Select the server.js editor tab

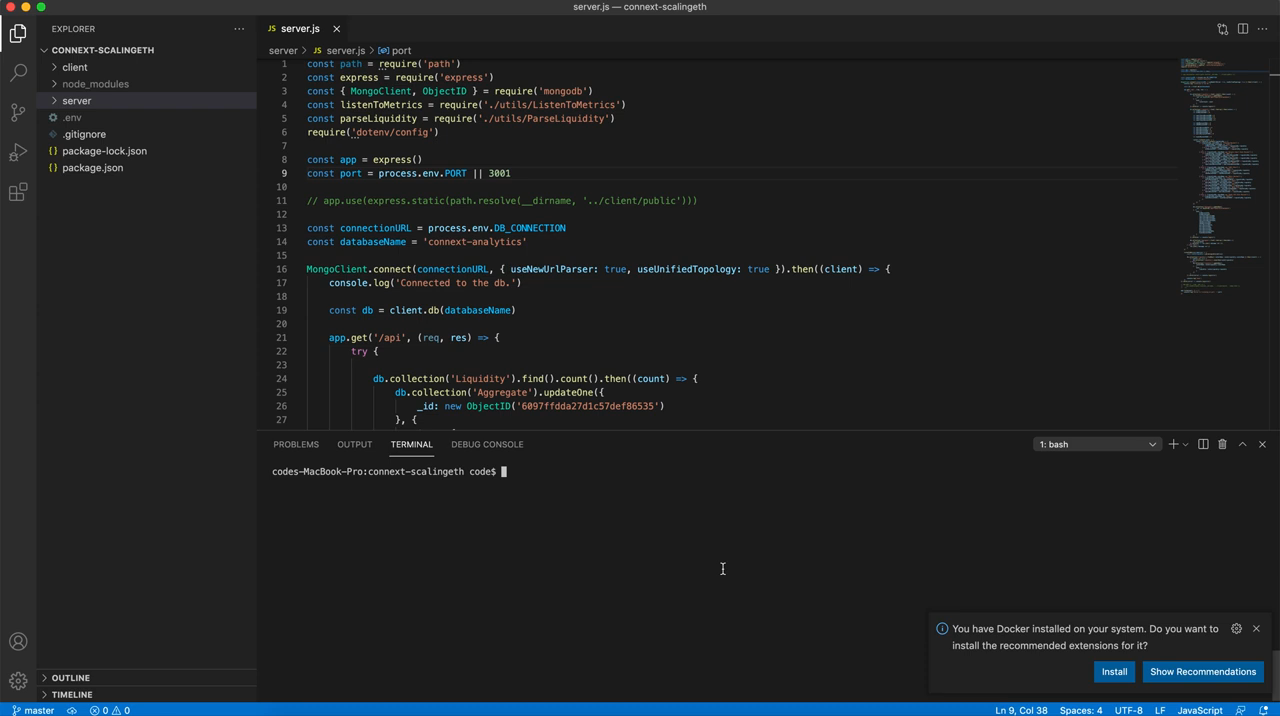point(300,29)
